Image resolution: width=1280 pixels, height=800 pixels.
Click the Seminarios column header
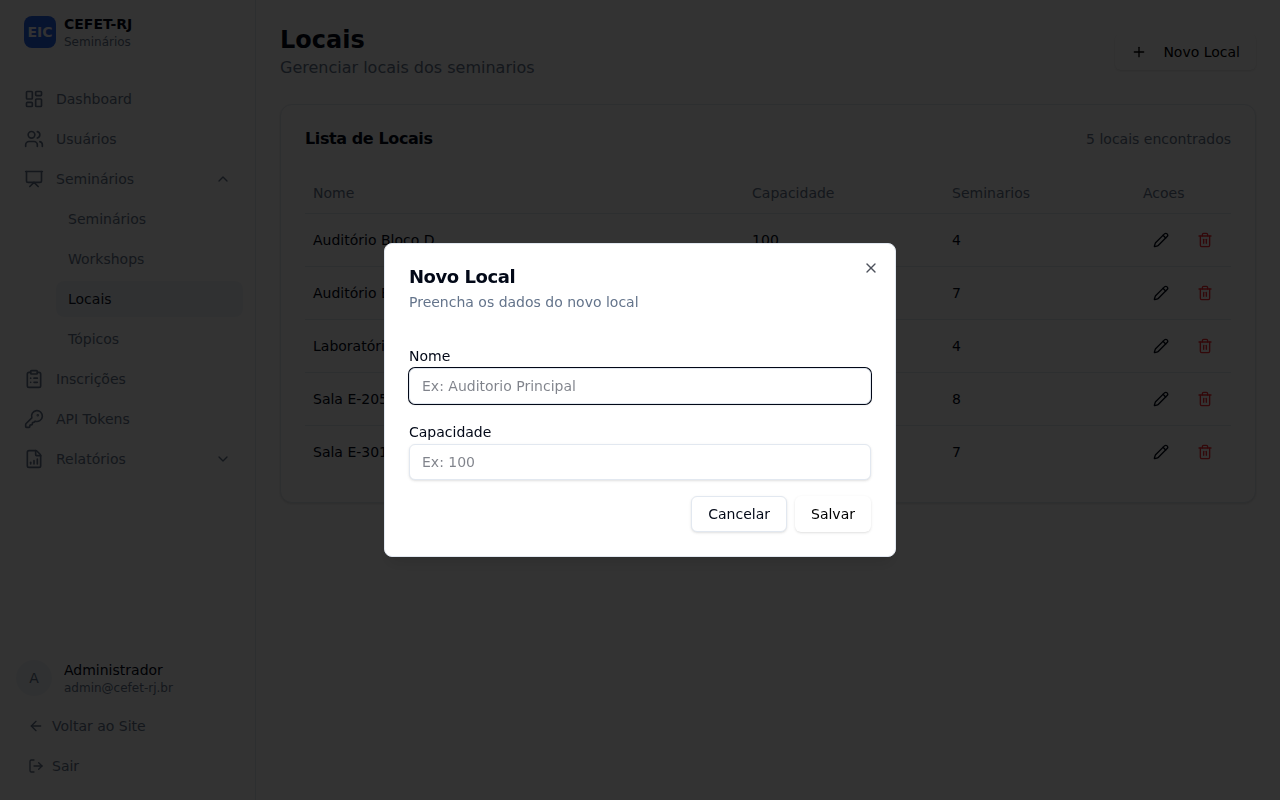tap(991, 193)
